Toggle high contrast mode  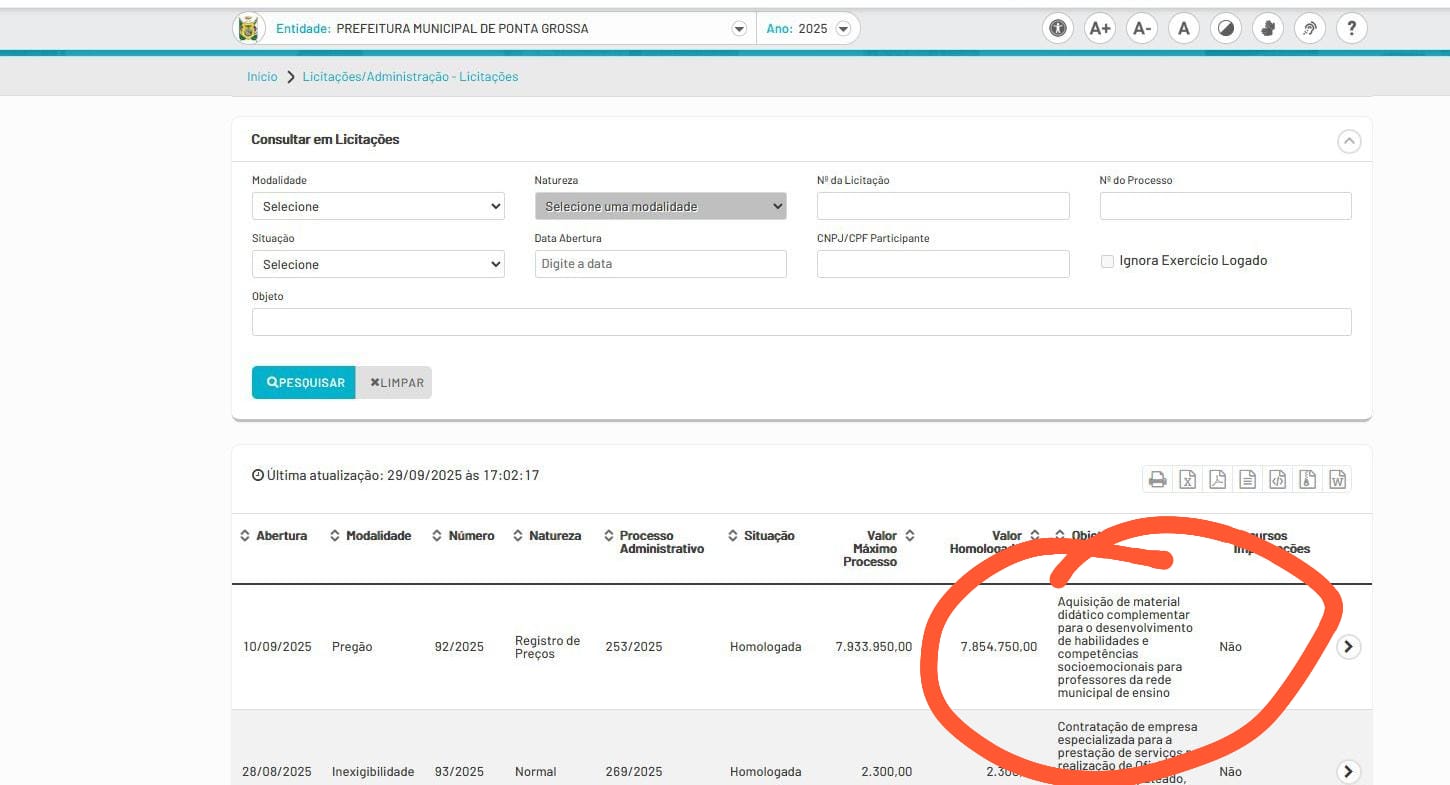(x=1224, y=28)
